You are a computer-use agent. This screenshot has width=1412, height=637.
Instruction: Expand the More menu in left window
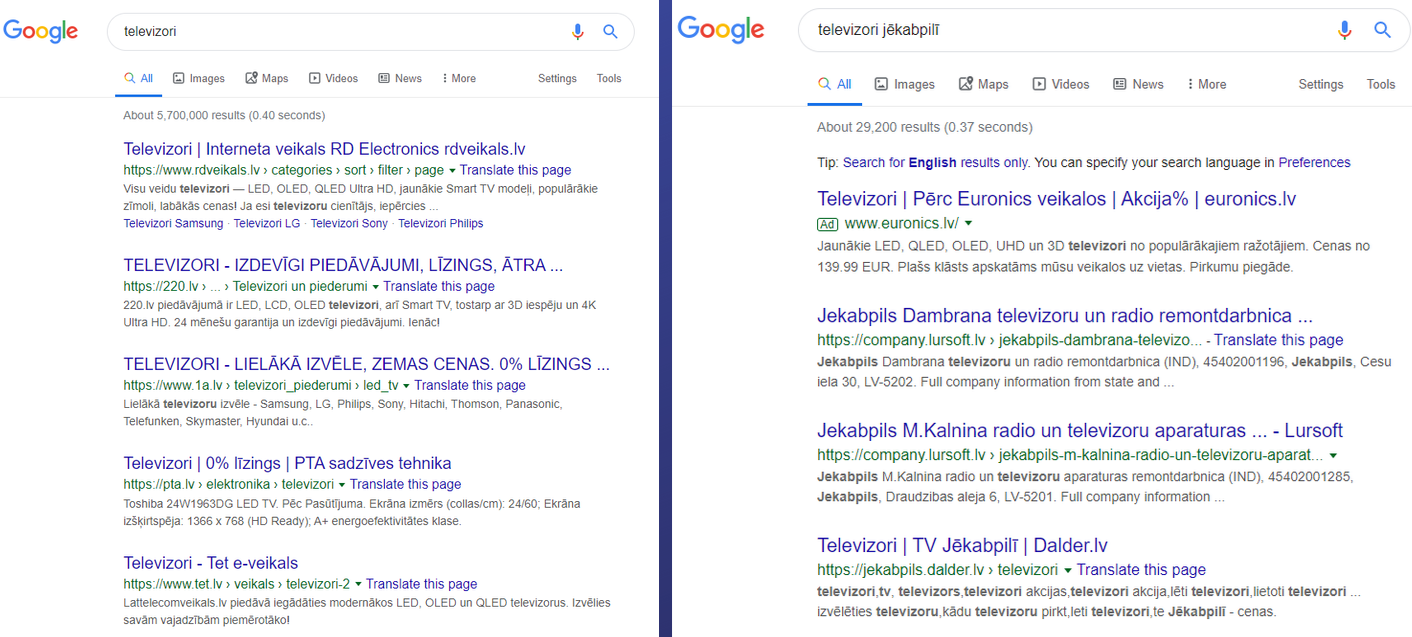tap(458, 78)
